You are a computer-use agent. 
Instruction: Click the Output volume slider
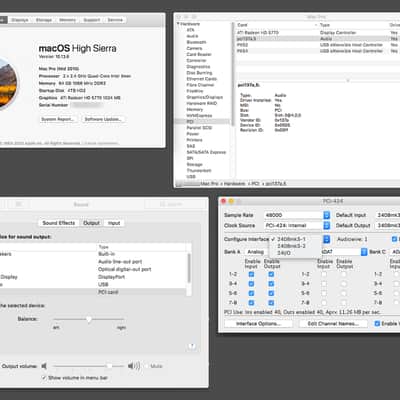[88, 366]
